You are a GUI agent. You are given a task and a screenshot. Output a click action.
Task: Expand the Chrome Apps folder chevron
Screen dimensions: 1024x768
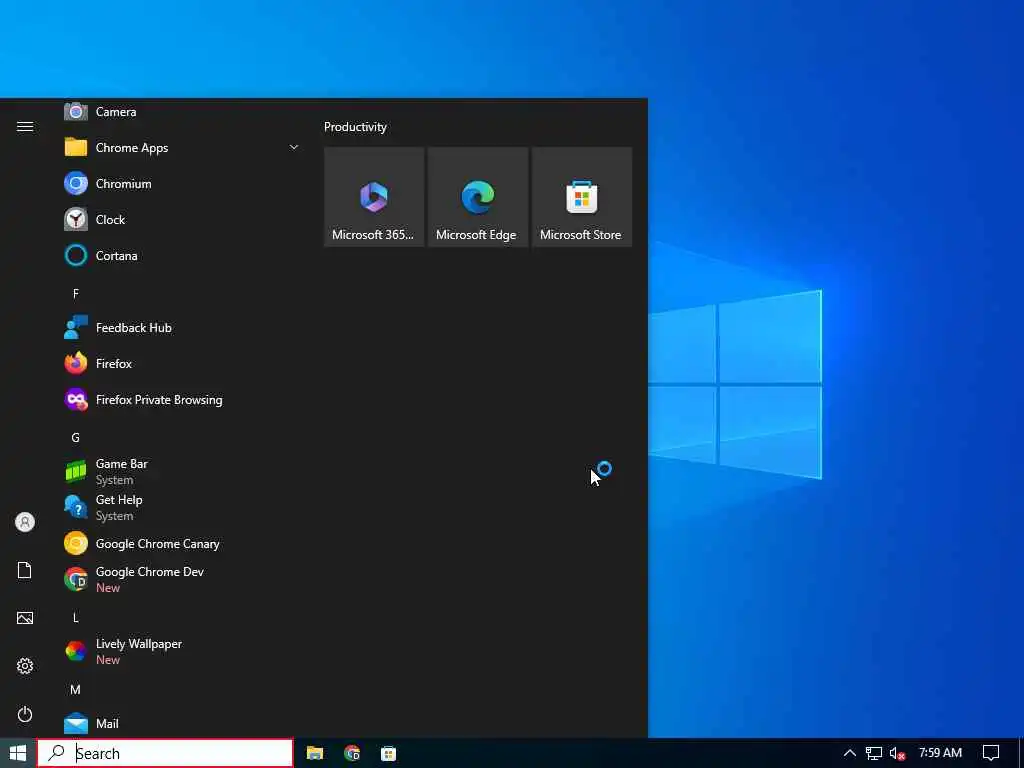point(294,148)
